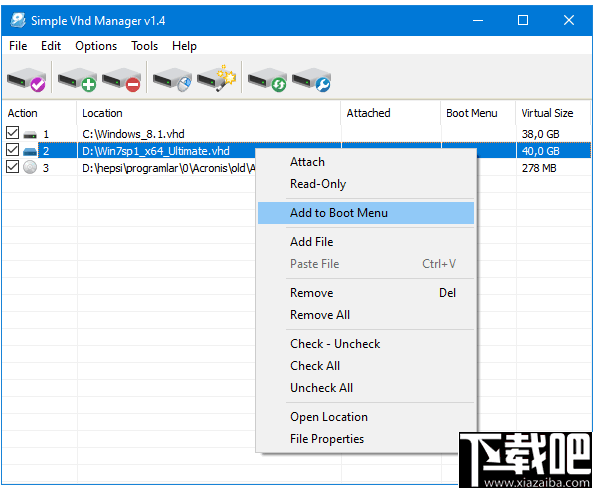
Task: Click the Add VHD toolbar icon with green plus
Action: 77,80
